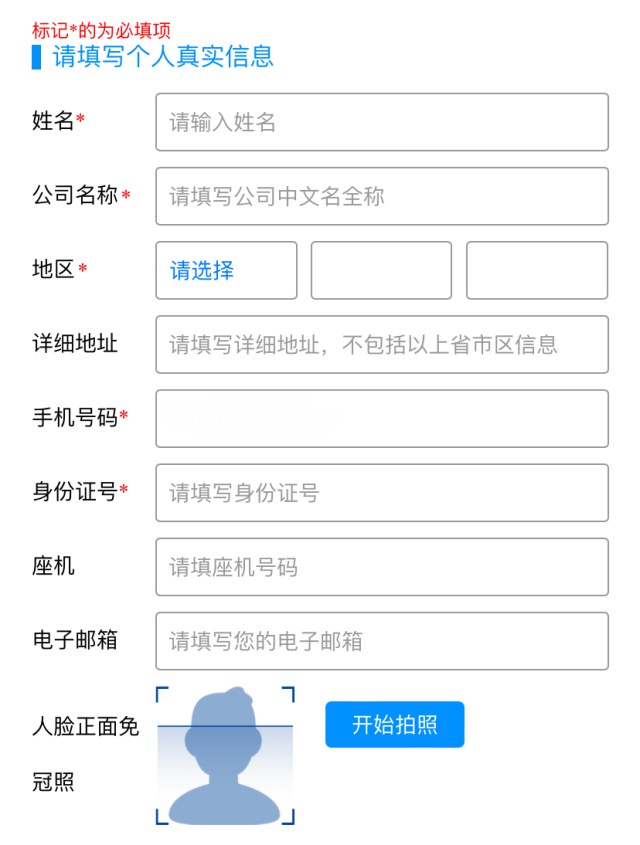Open the last 地区 district dropdown

[537, 270]
